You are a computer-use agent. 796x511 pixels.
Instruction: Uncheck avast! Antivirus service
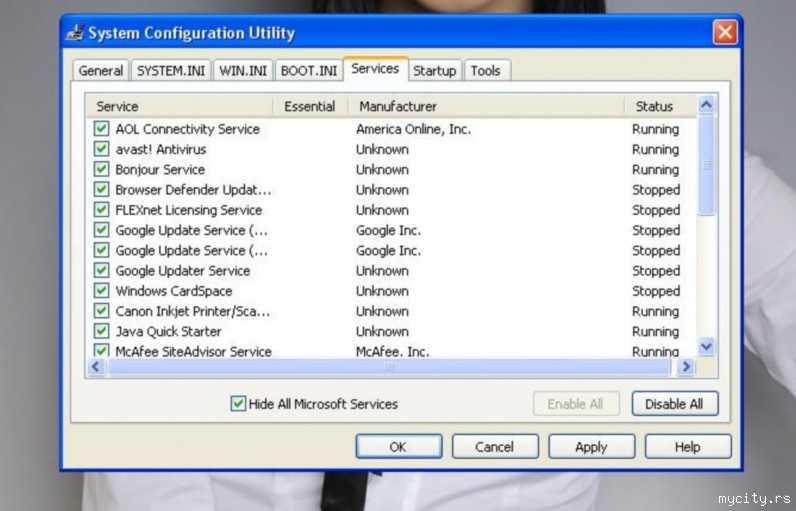[101, 149]
